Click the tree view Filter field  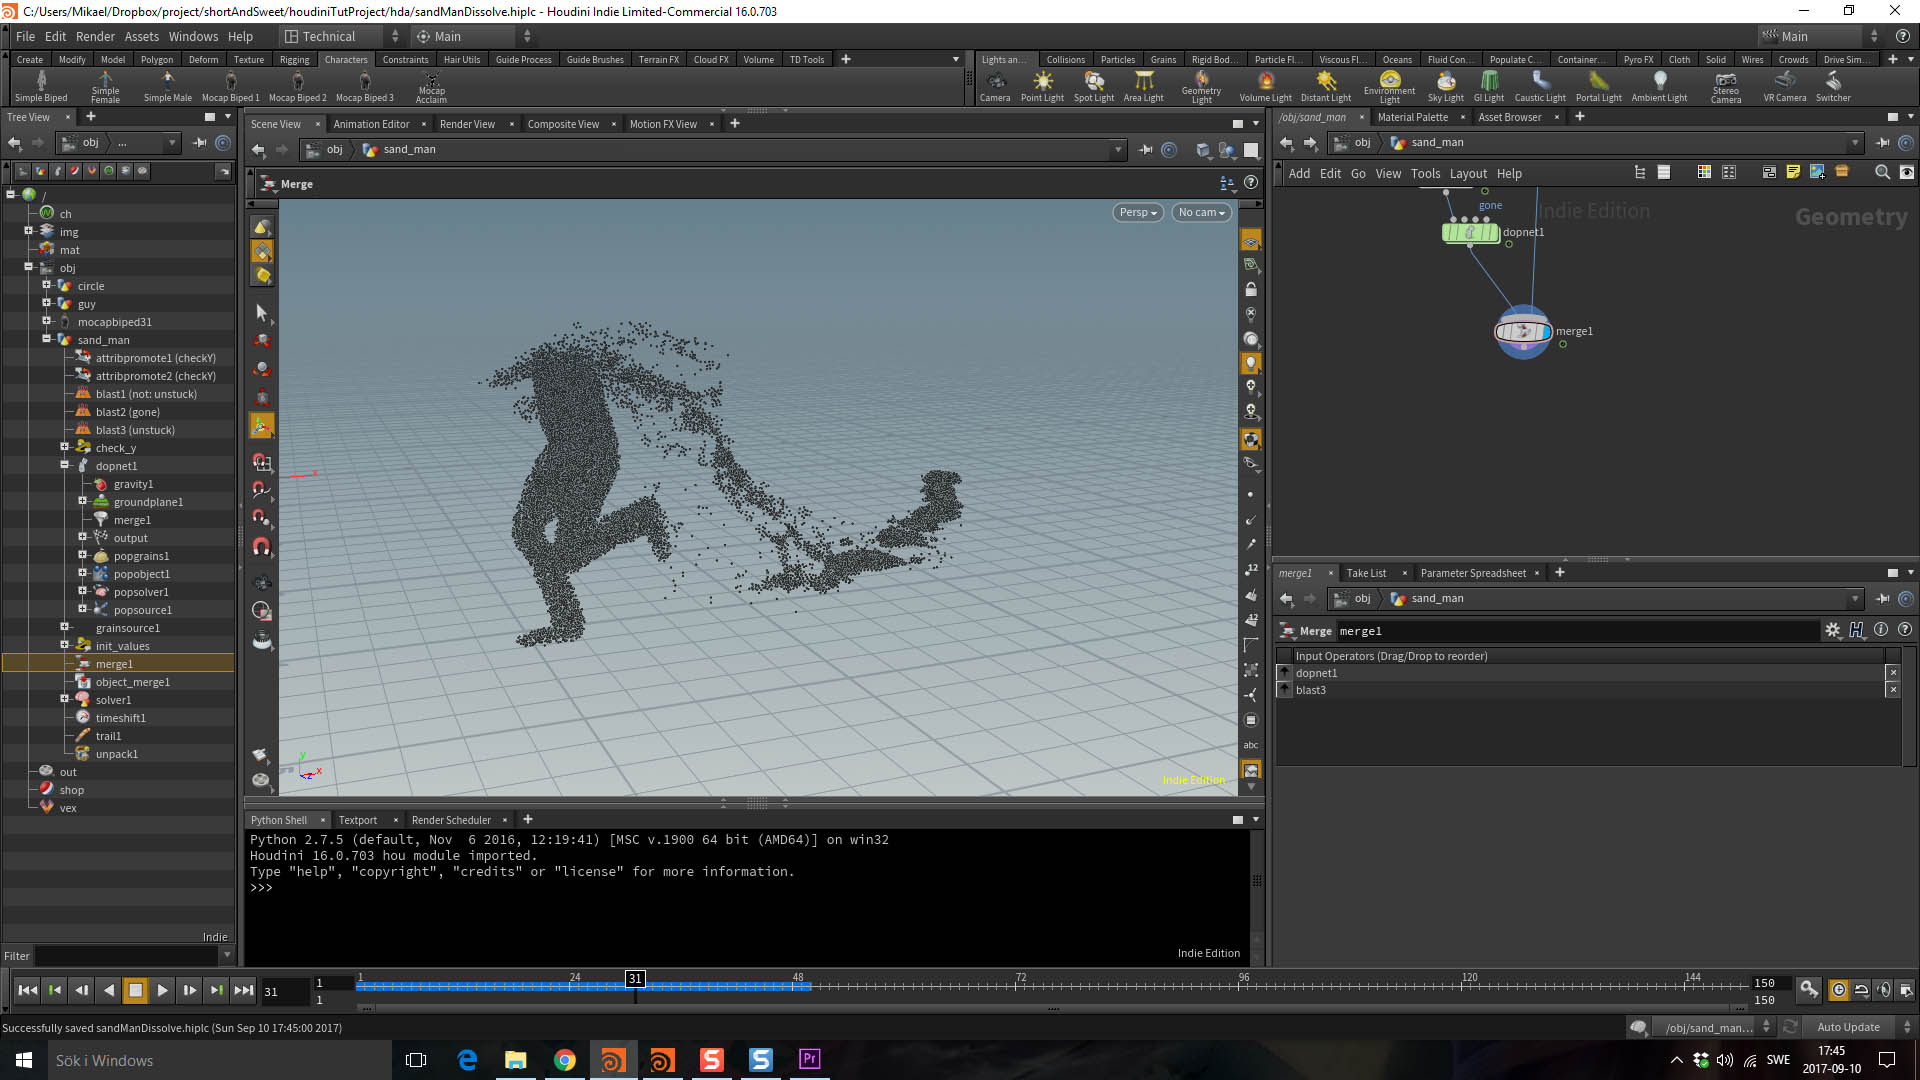pyautogui.click(x=126, y=956)
